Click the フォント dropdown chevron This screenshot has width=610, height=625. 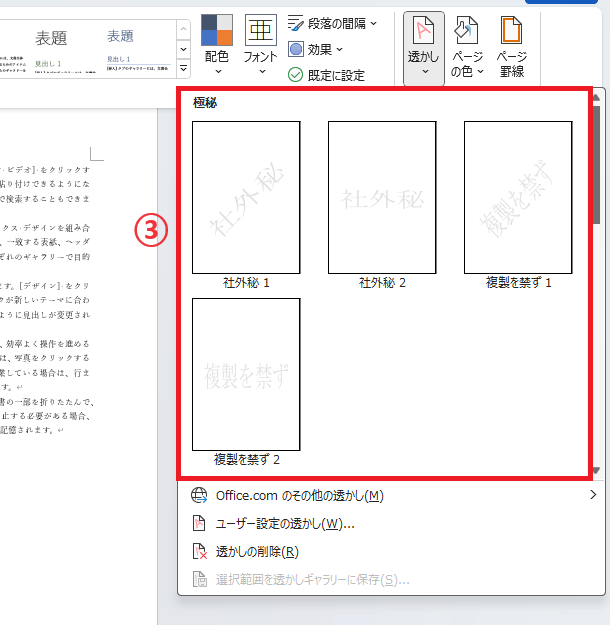[262, 72]
